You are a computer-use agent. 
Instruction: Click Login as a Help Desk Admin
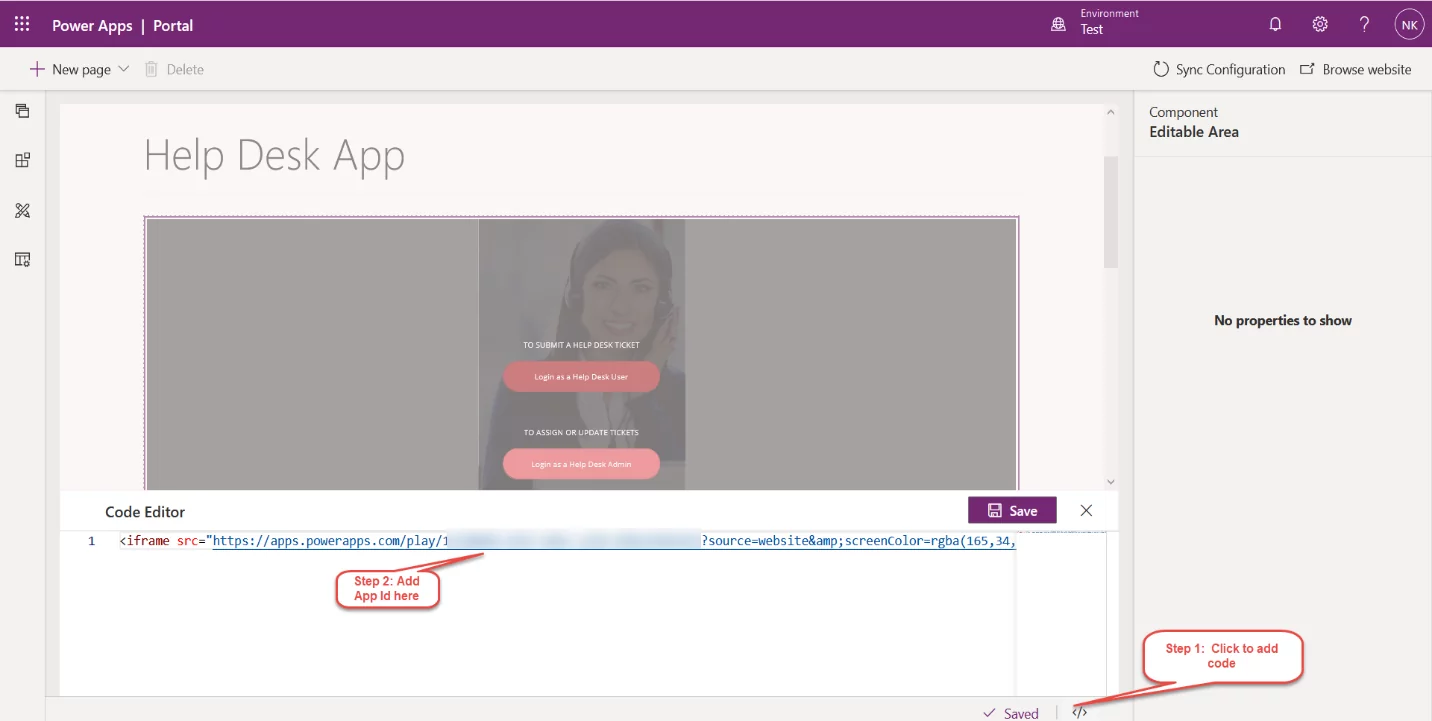tap(581, 464)
